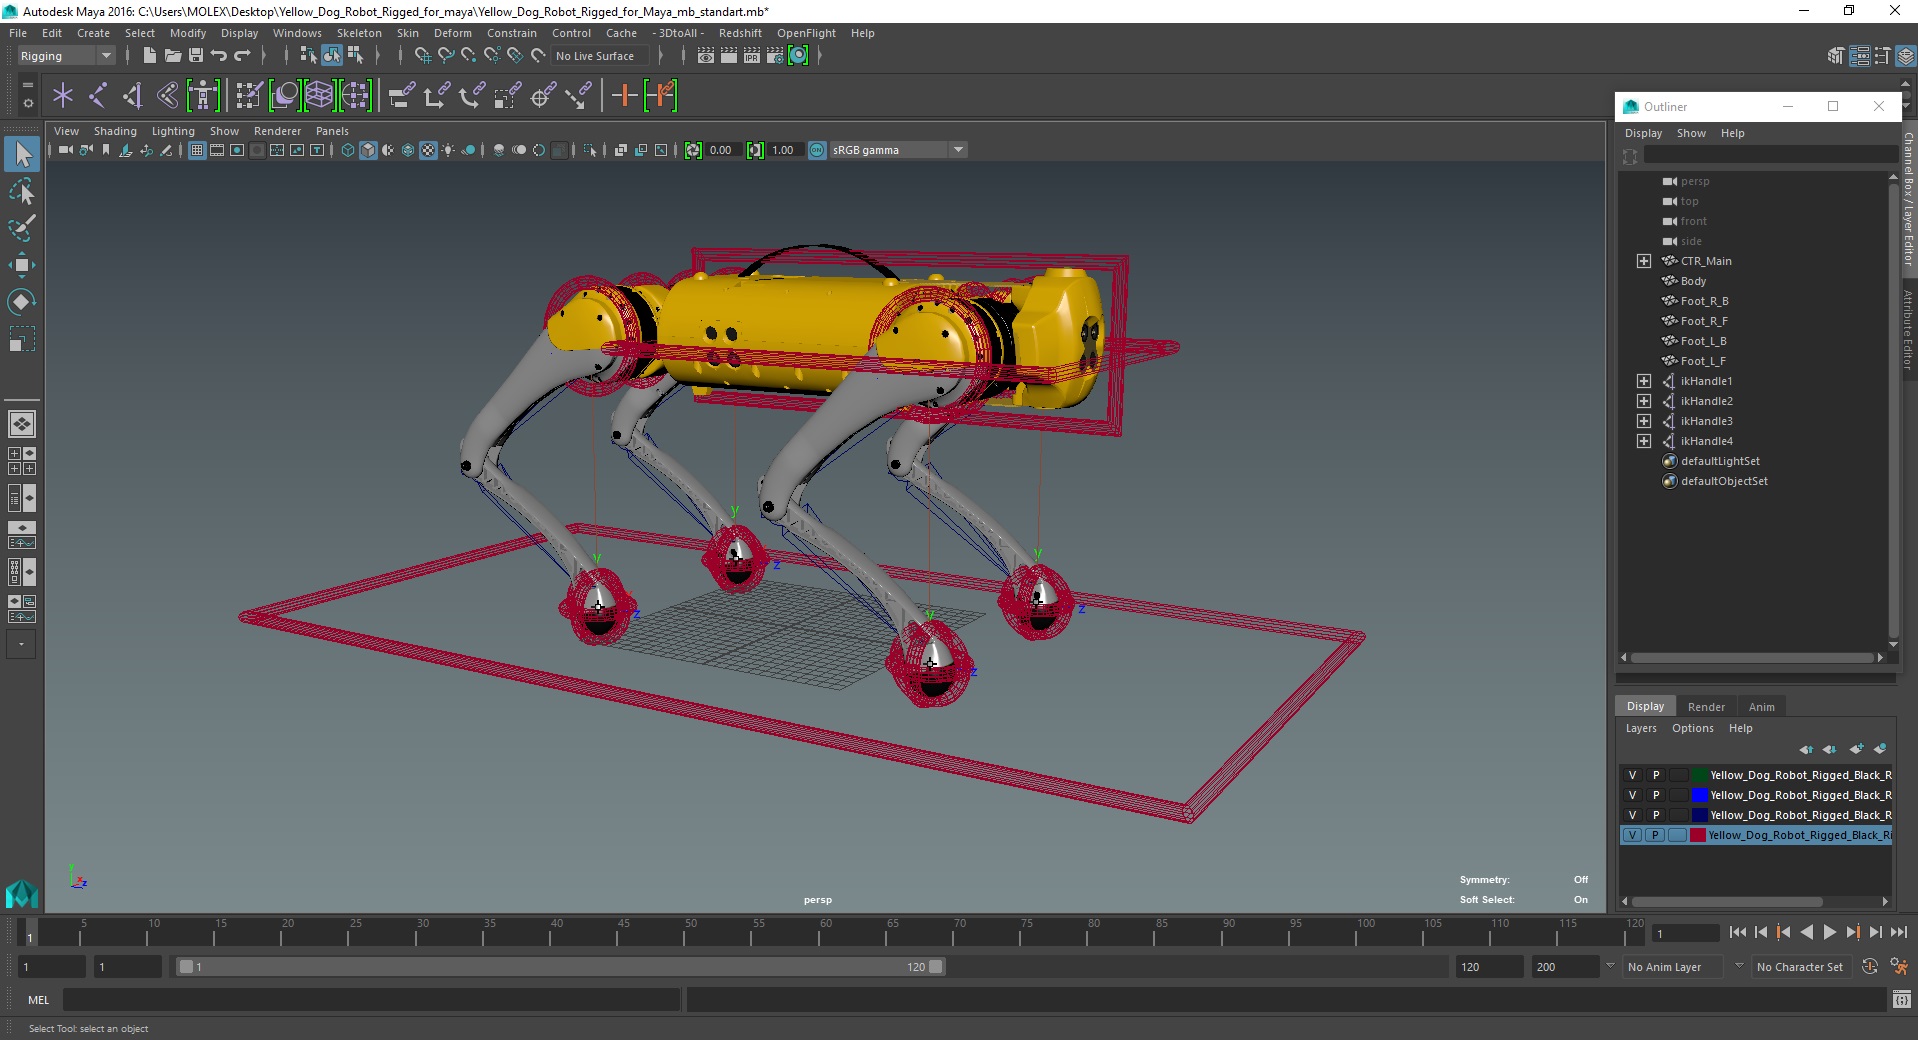Viewport: 1918px width, 1040px height.
Task: Toggle visibility V of the second layer
Action: coord(1633,795)
